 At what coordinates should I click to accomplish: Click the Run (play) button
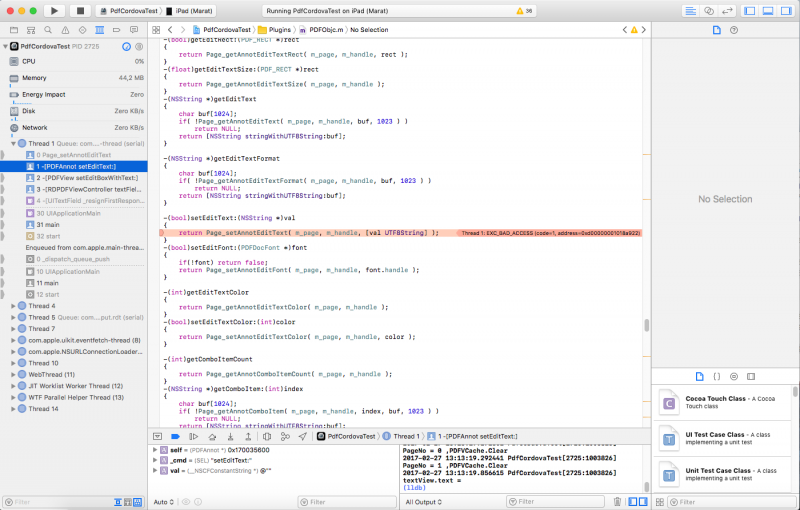[x=53, y=10]
